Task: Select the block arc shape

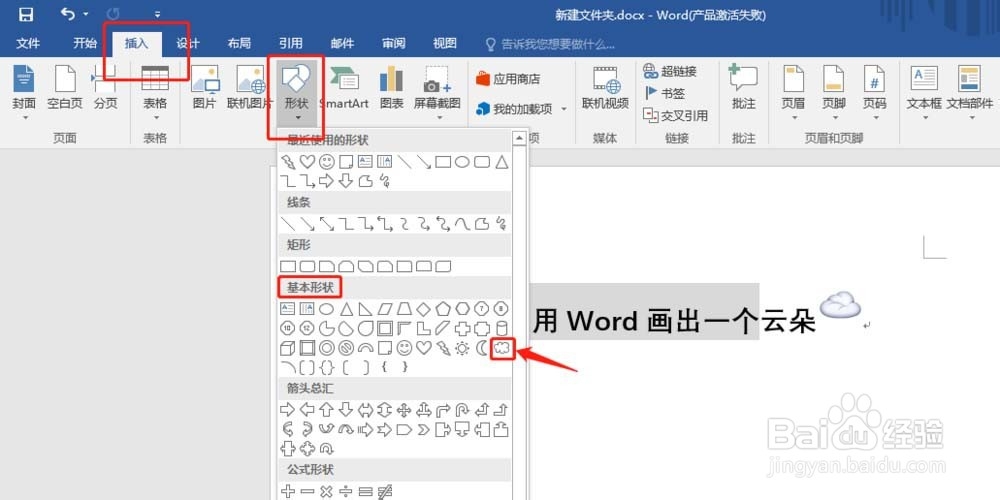Action: (x=365, y=348)
